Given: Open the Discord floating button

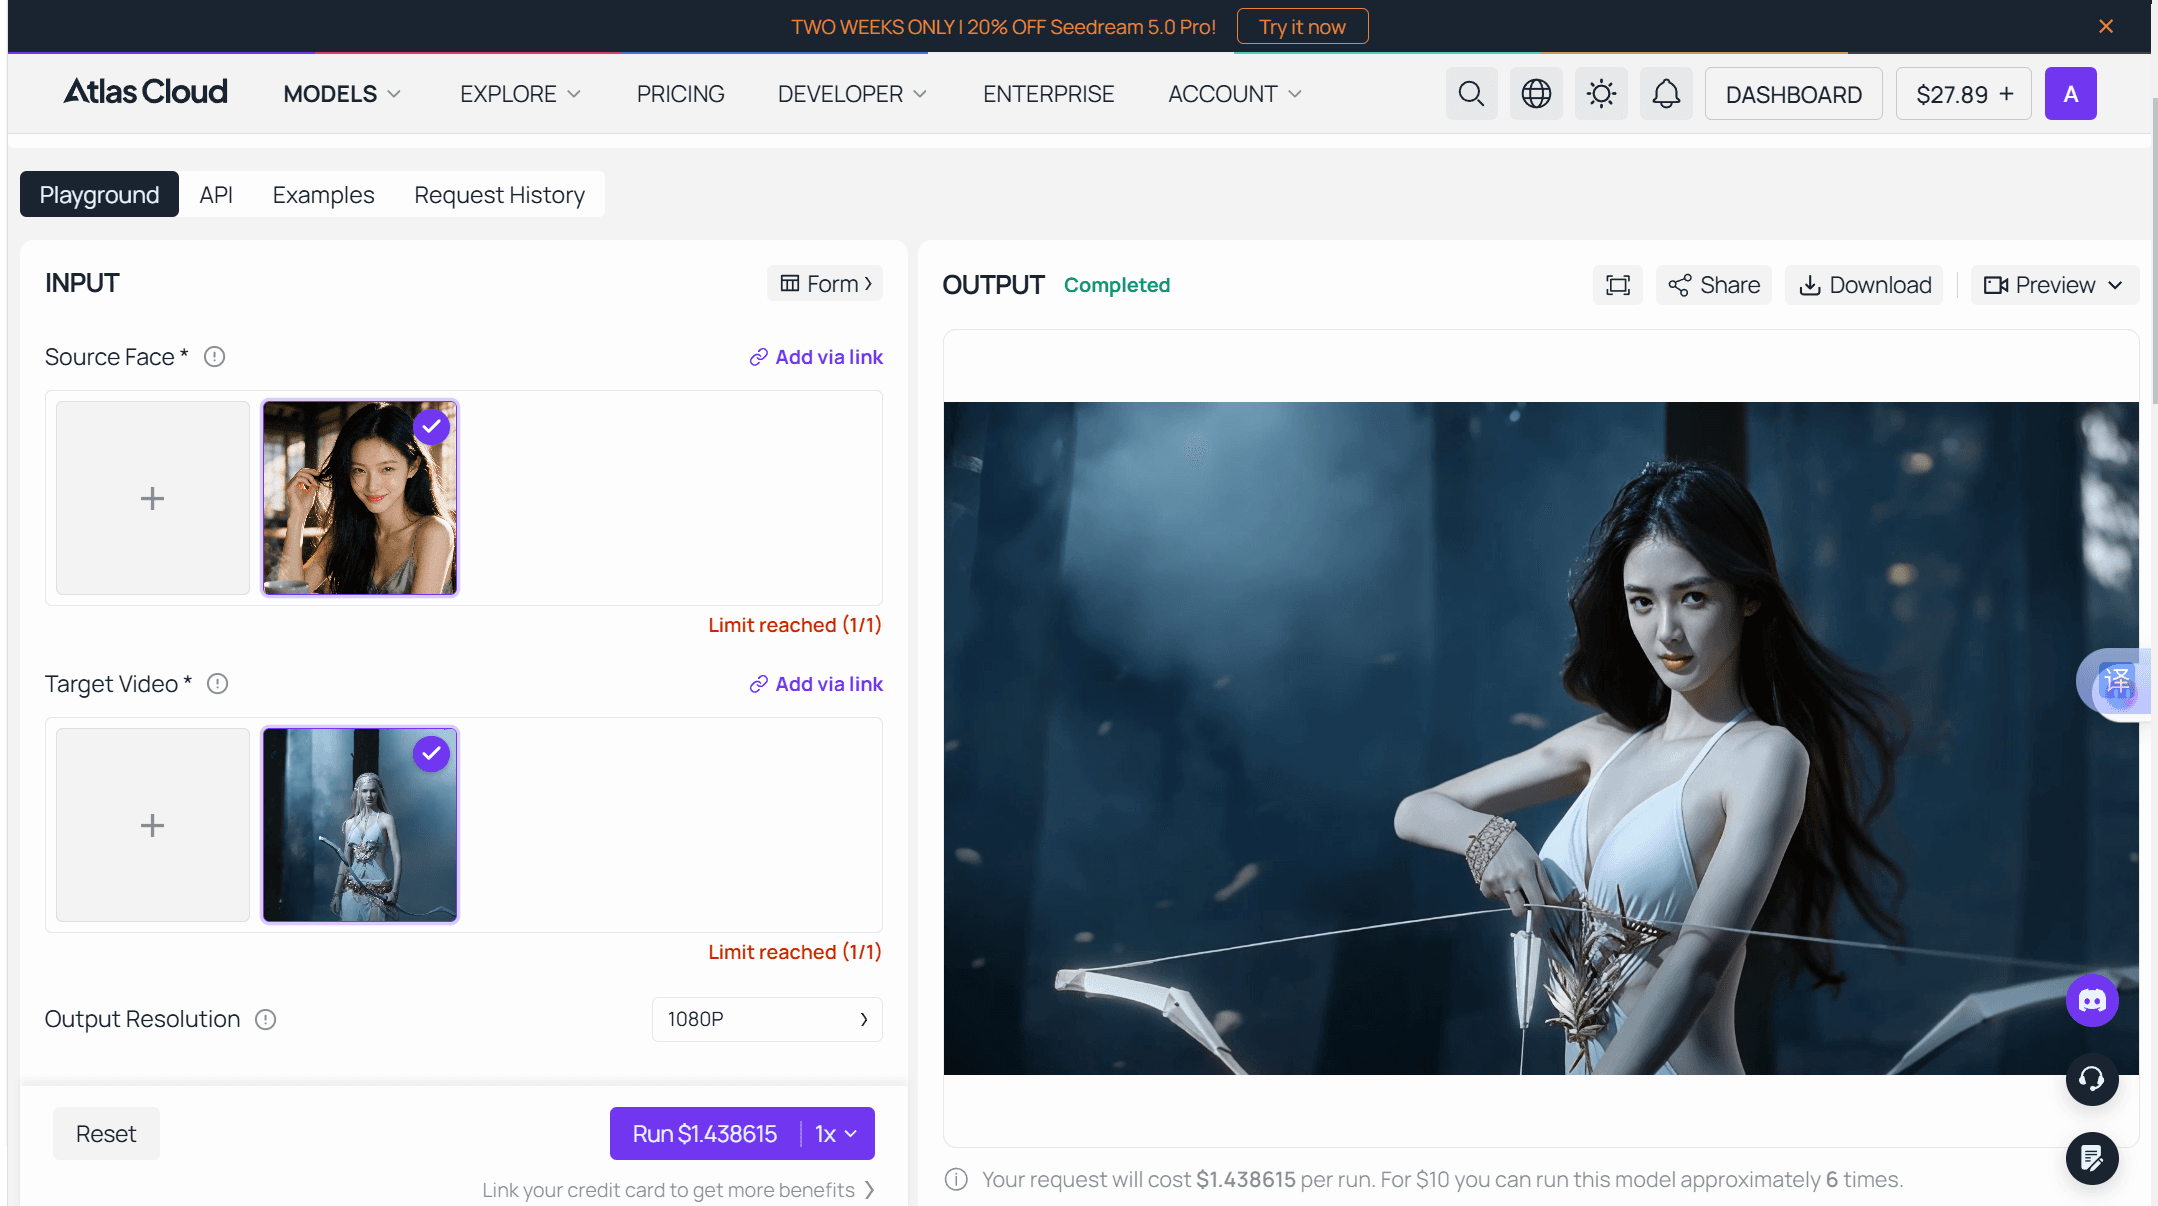Looking at the screenshot, I should click(2092, 1000).
